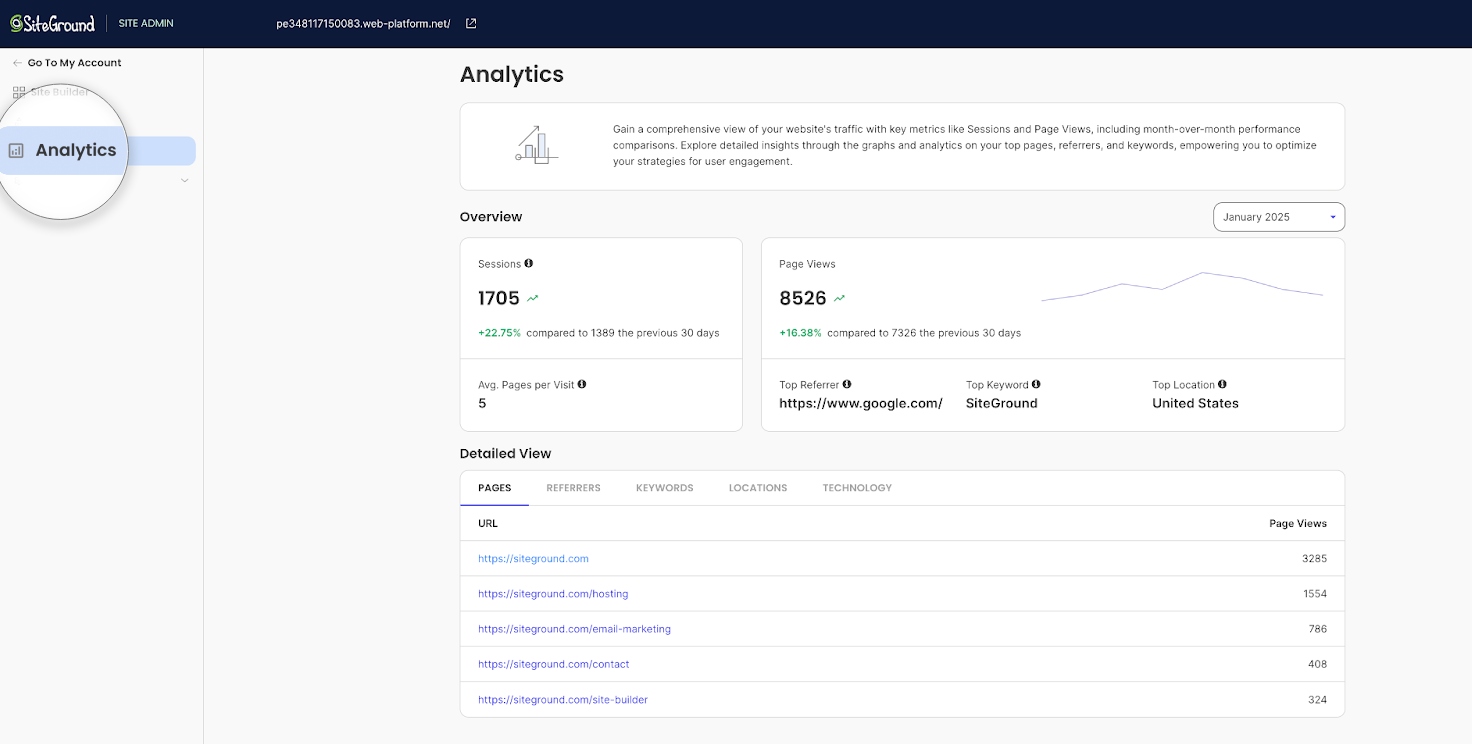The height and width of the screenshot is (744, 1472).
Task: Expand the collapsed sidebar chevron below Analytics
Action: 184,181
